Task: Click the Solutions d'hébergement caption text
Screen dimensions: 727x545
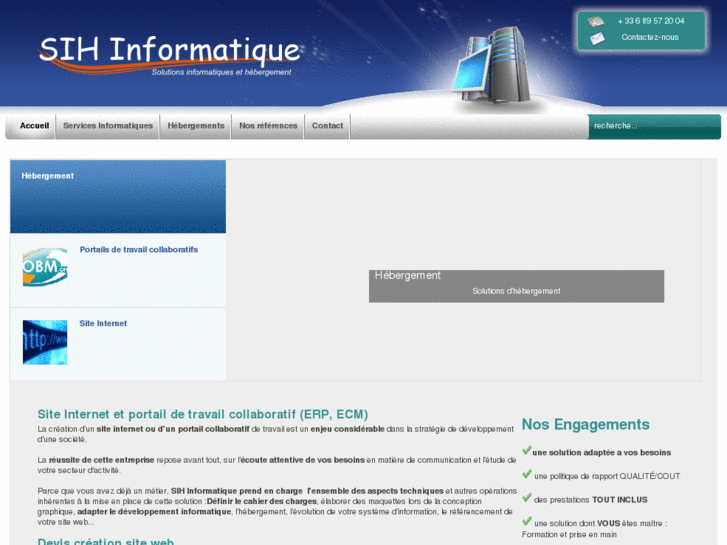Action: pyautogui.click(x=516, y=291)
